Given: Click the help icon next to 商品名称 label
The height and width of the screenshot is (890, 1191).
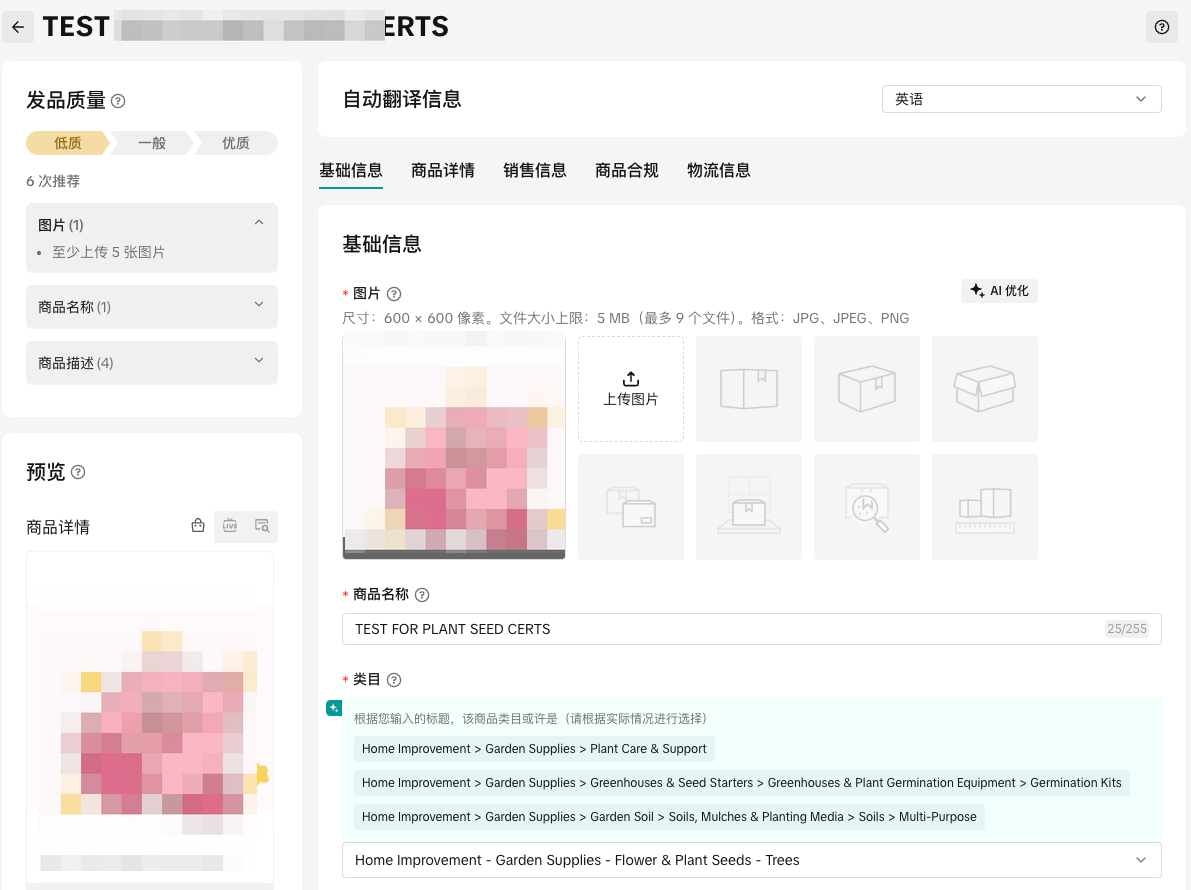Looking at the screenshot, I should point(422,595).
